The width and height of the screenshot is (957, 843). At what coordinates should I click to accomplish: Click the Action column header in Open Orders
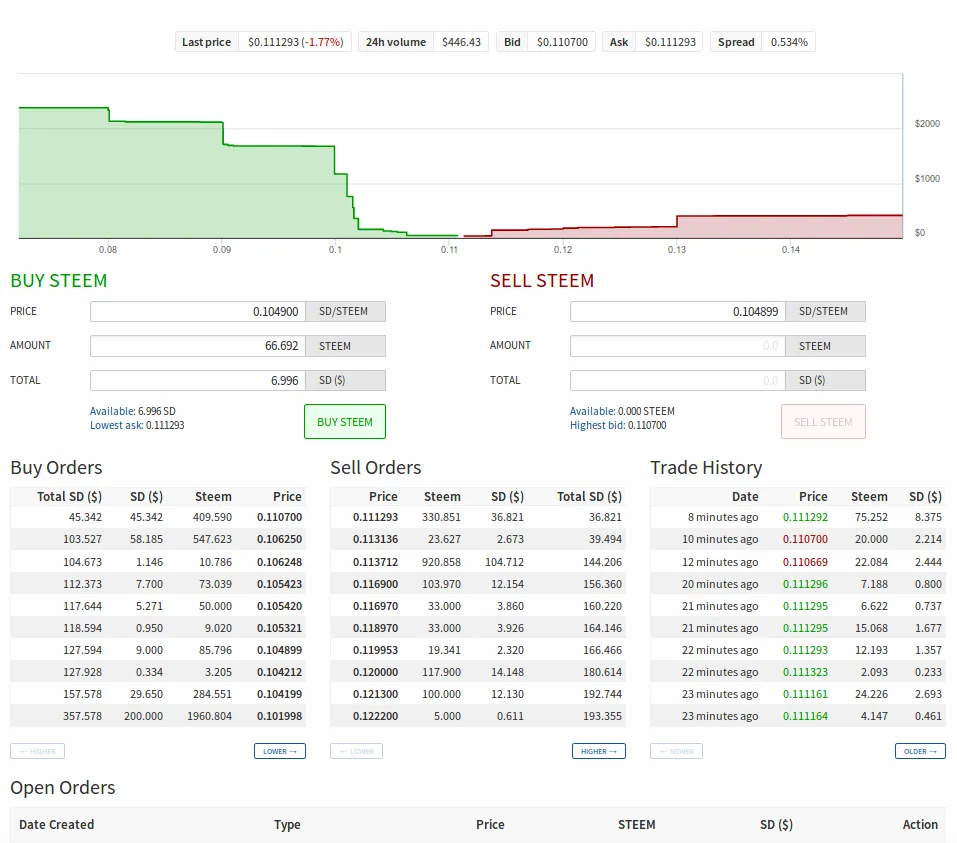point(920,824)
